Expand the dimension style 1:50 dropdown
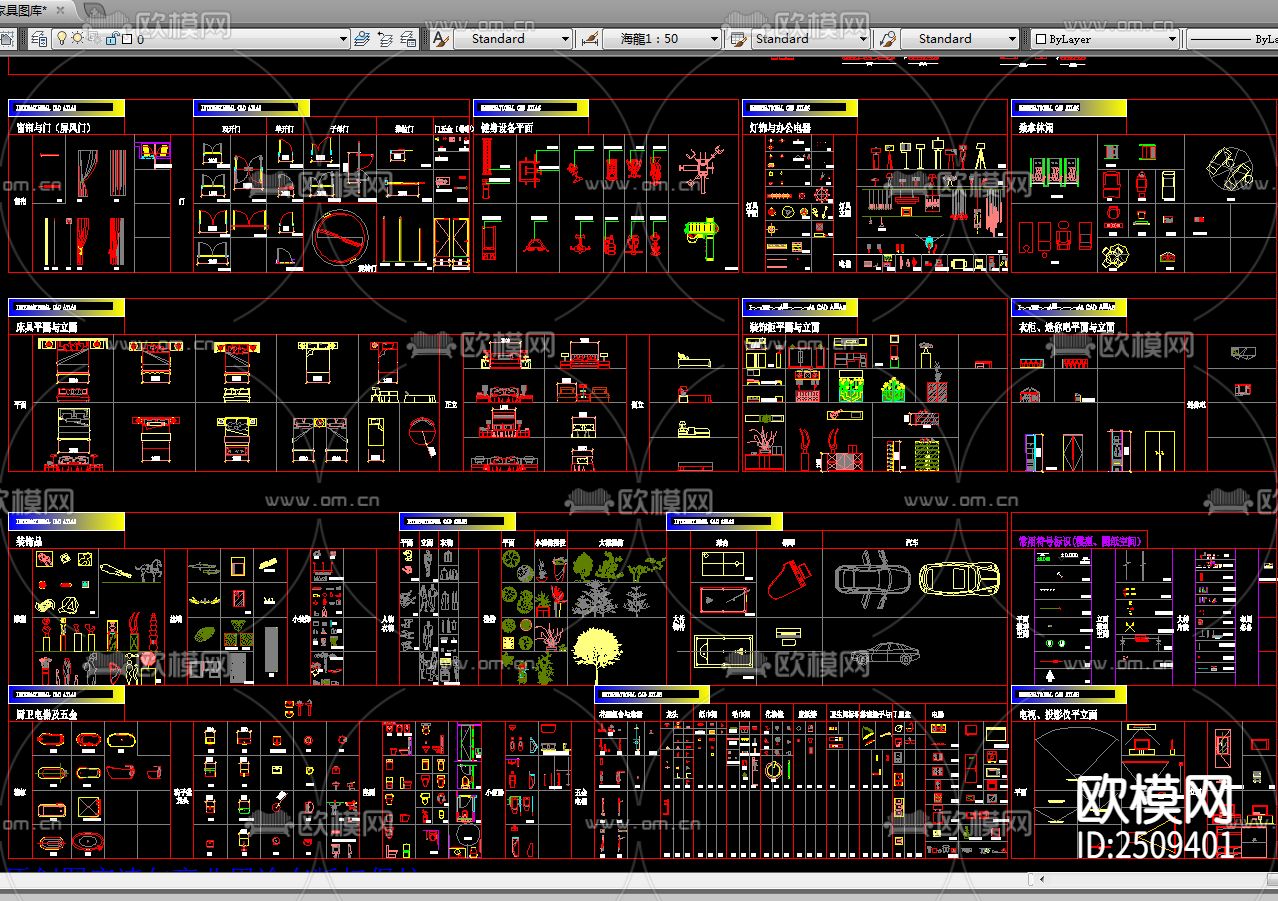The image size is (1278, 901). point(714,39)
